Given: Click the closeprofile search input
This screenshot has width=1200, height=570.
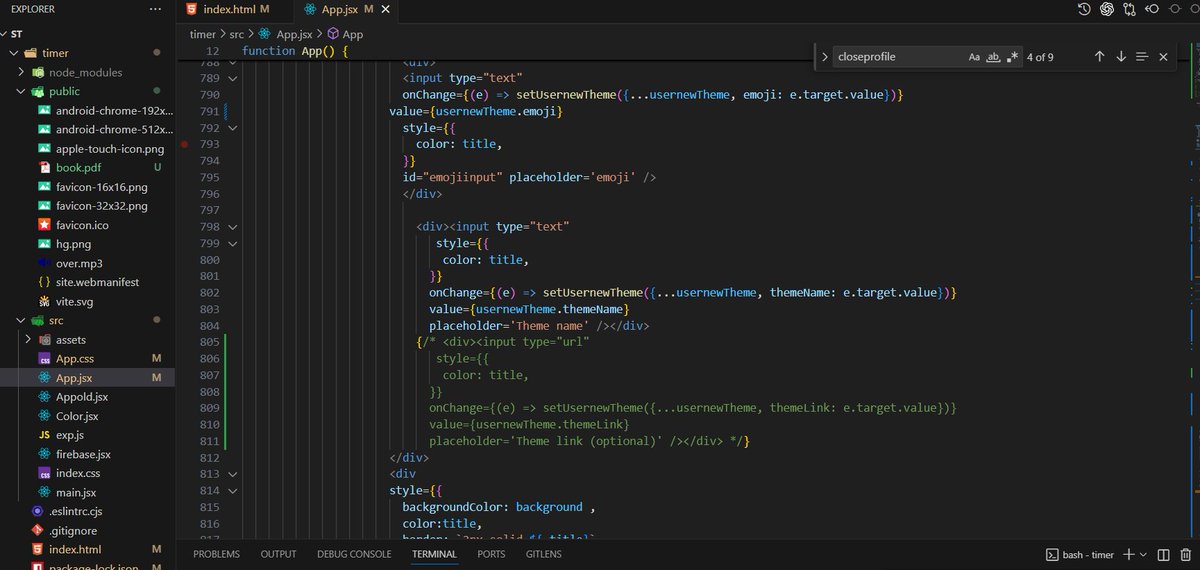Looking at the screenshot, I should (898, 57).
